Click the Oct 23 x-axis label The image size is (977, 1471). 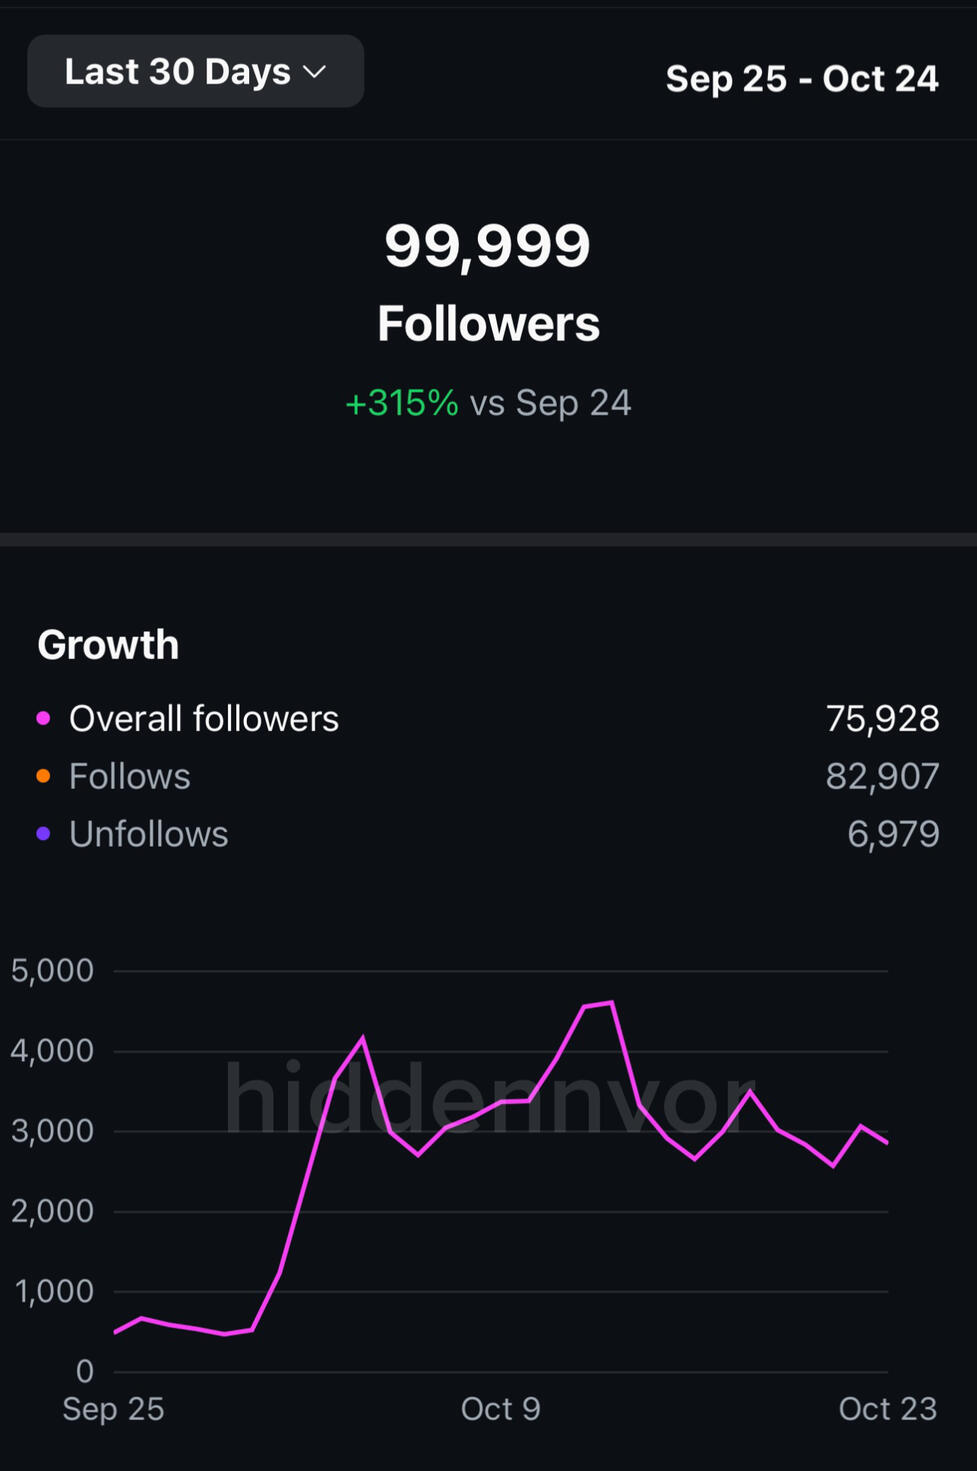(887, 1409)
